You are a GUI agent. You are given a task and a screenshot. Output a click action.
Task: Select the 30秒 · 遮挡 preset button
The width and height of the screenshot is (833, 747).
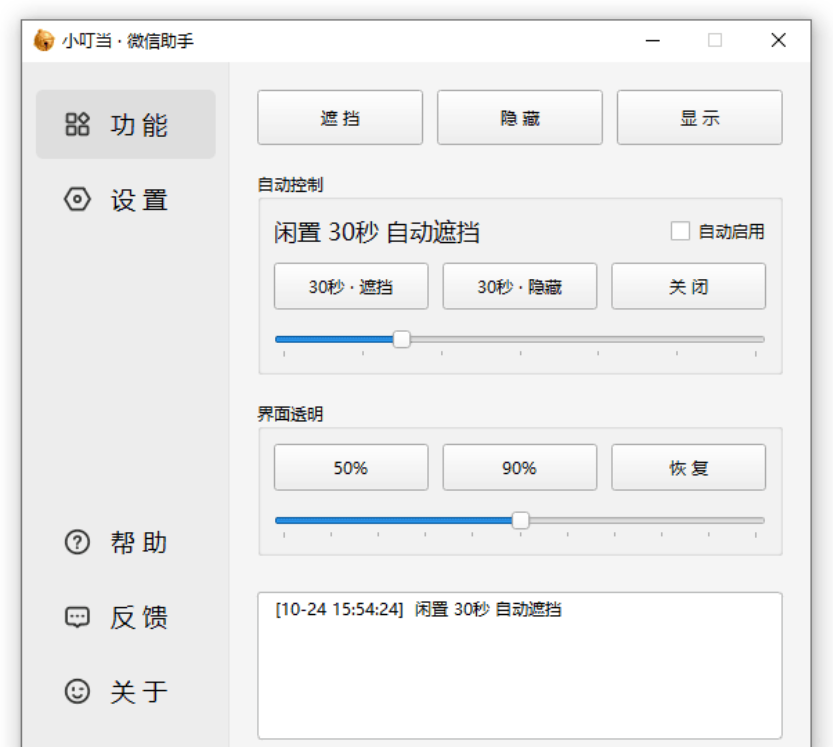[351, 287]
